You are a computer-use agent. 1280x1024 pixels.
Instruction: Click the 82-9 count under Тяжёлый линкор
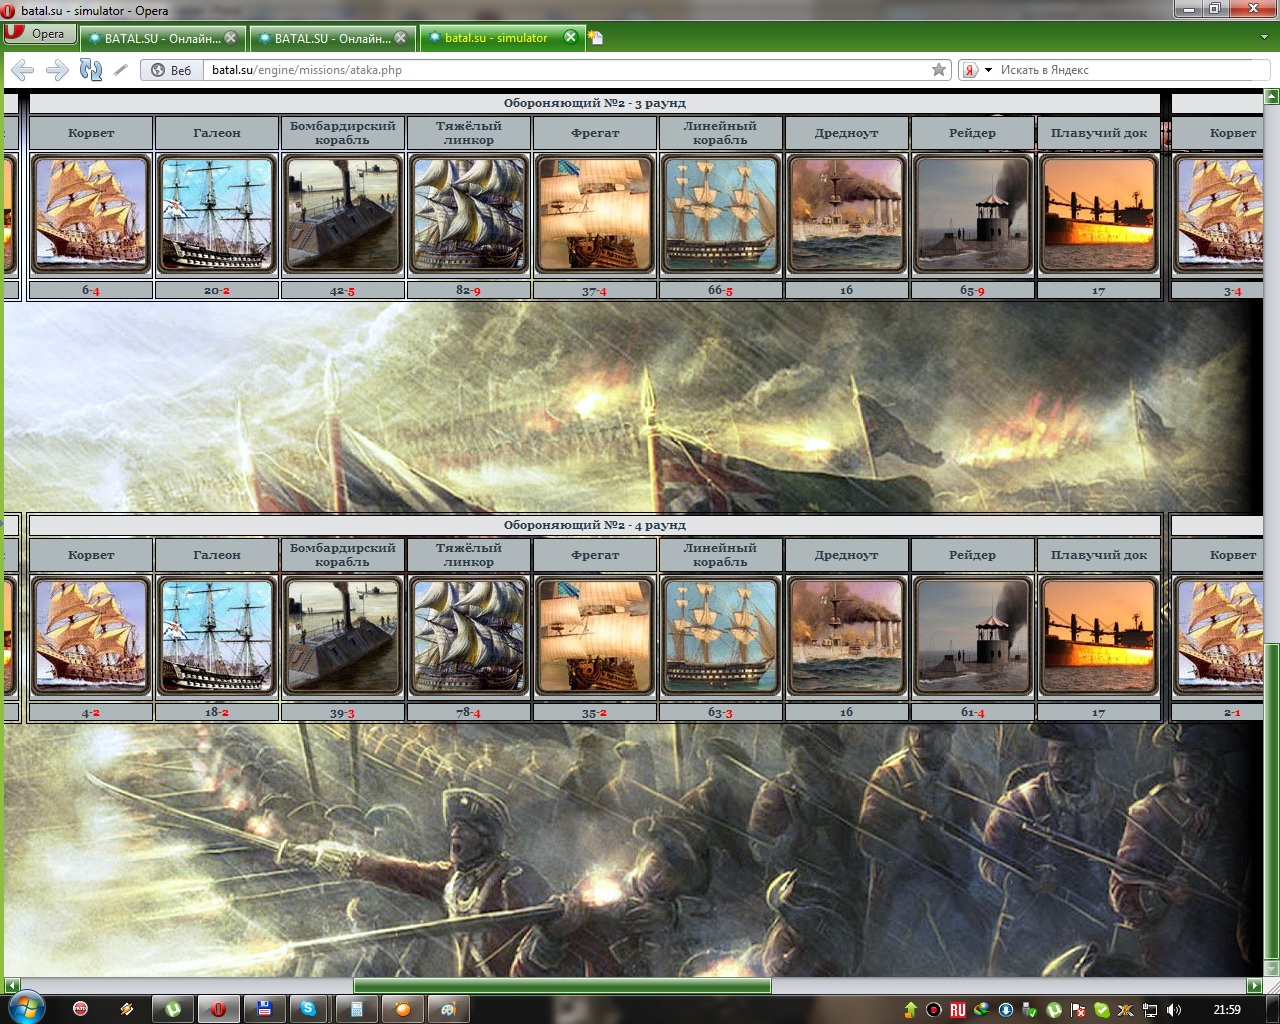[469, 290]
